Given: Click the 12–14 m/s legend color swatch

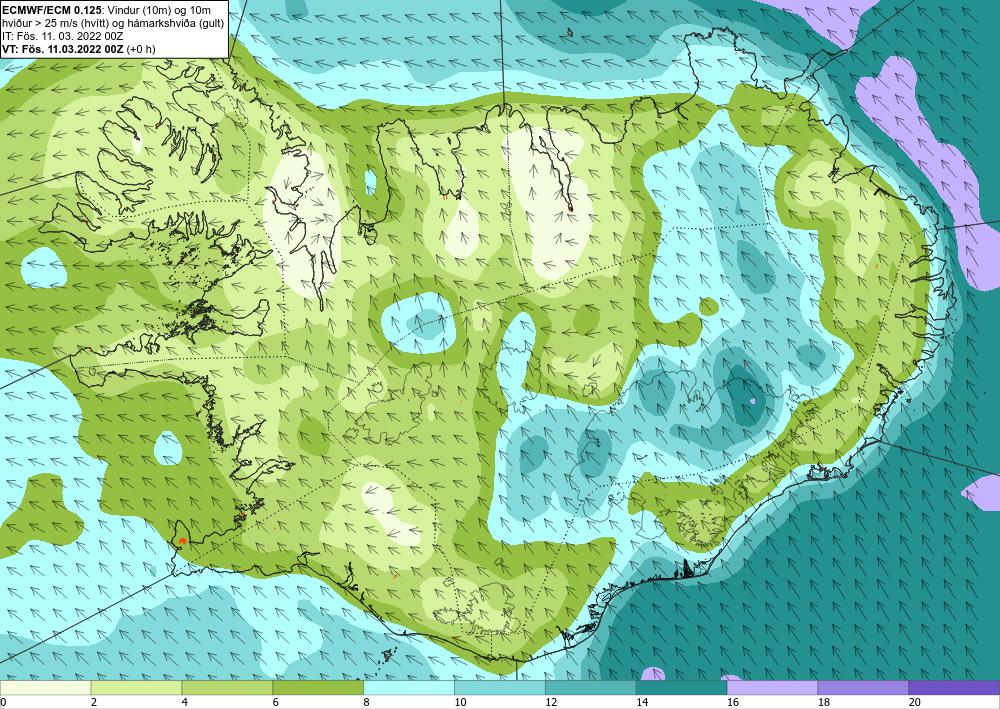Looking at the screenshot, I should coord(591,688).
